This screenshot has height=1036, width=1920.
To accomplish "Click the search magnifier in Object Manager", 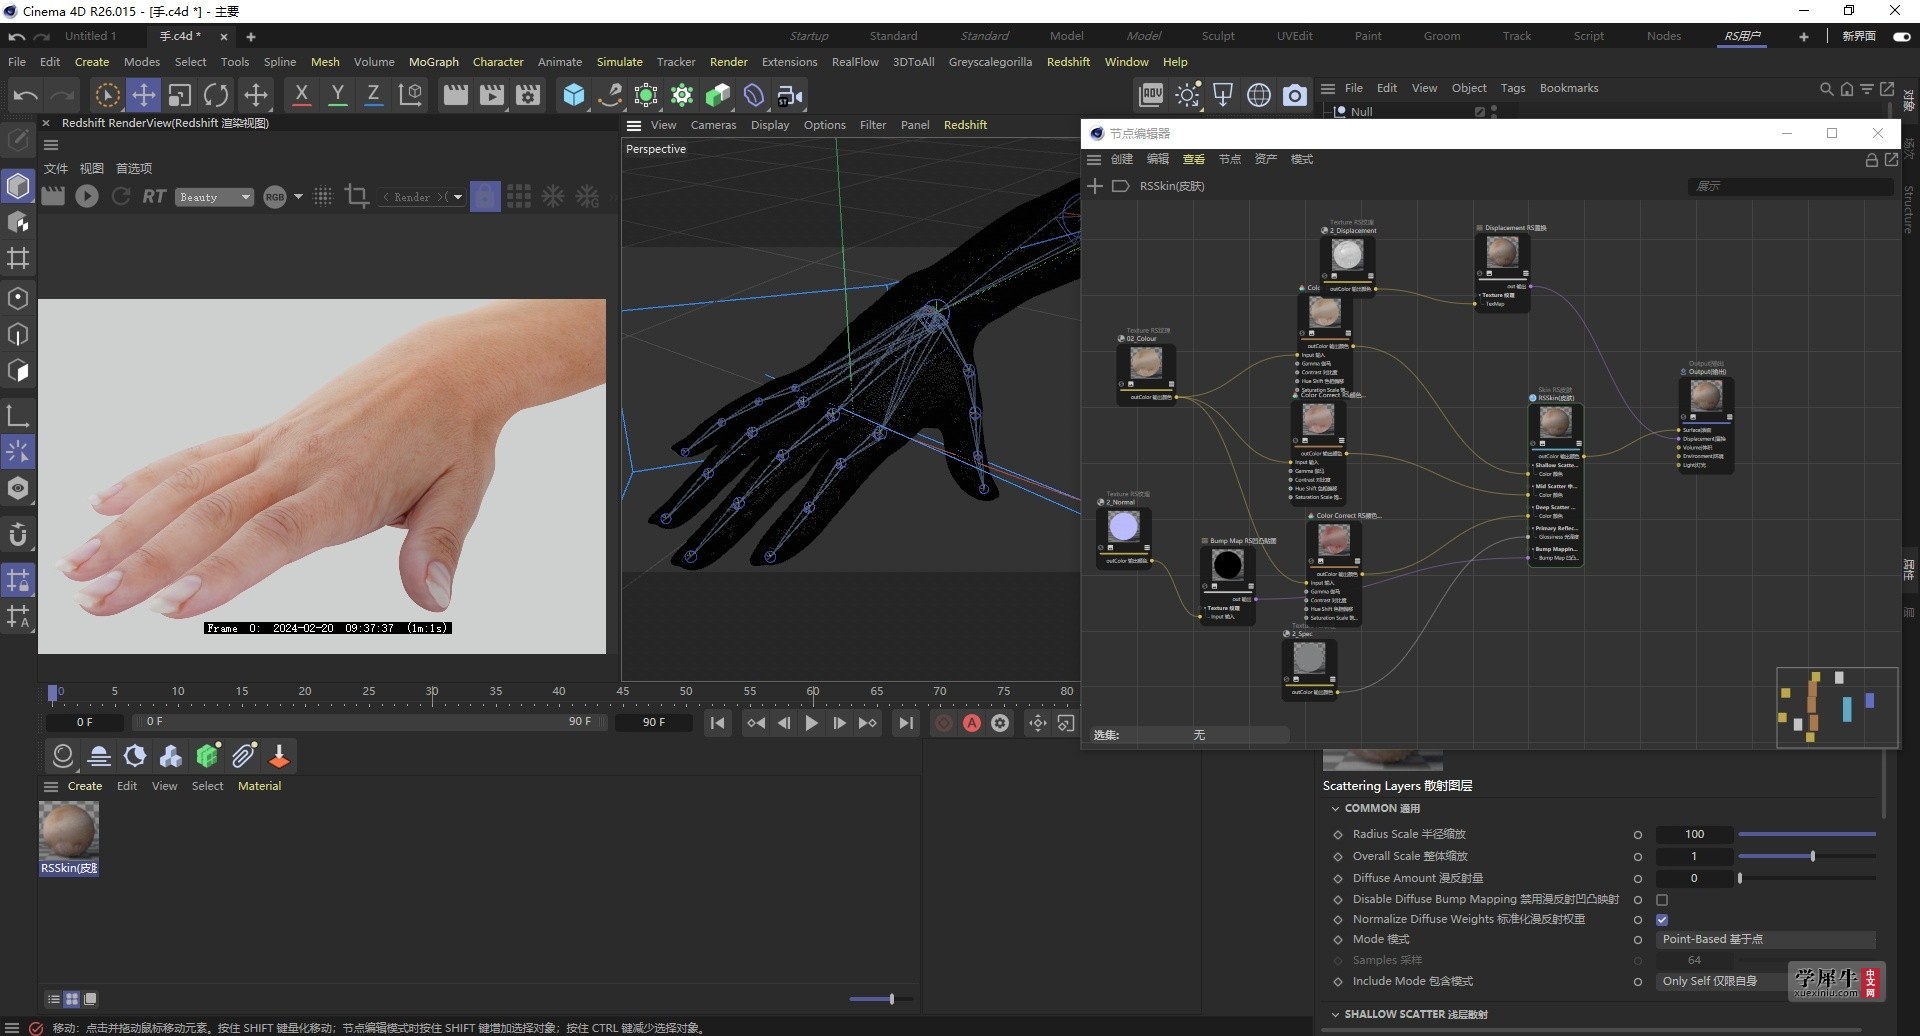I will (1826, 89).
